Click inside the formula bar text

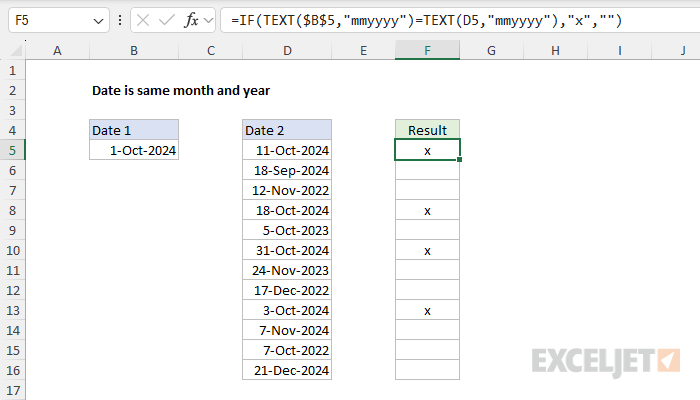pyautogui.click(x=450, y=20)
